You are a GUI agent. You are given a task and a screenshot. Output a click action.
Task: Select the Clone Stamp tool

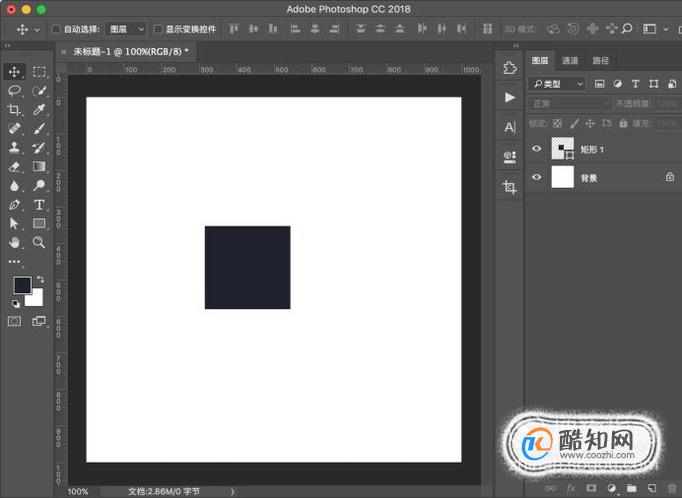(14, 147)
